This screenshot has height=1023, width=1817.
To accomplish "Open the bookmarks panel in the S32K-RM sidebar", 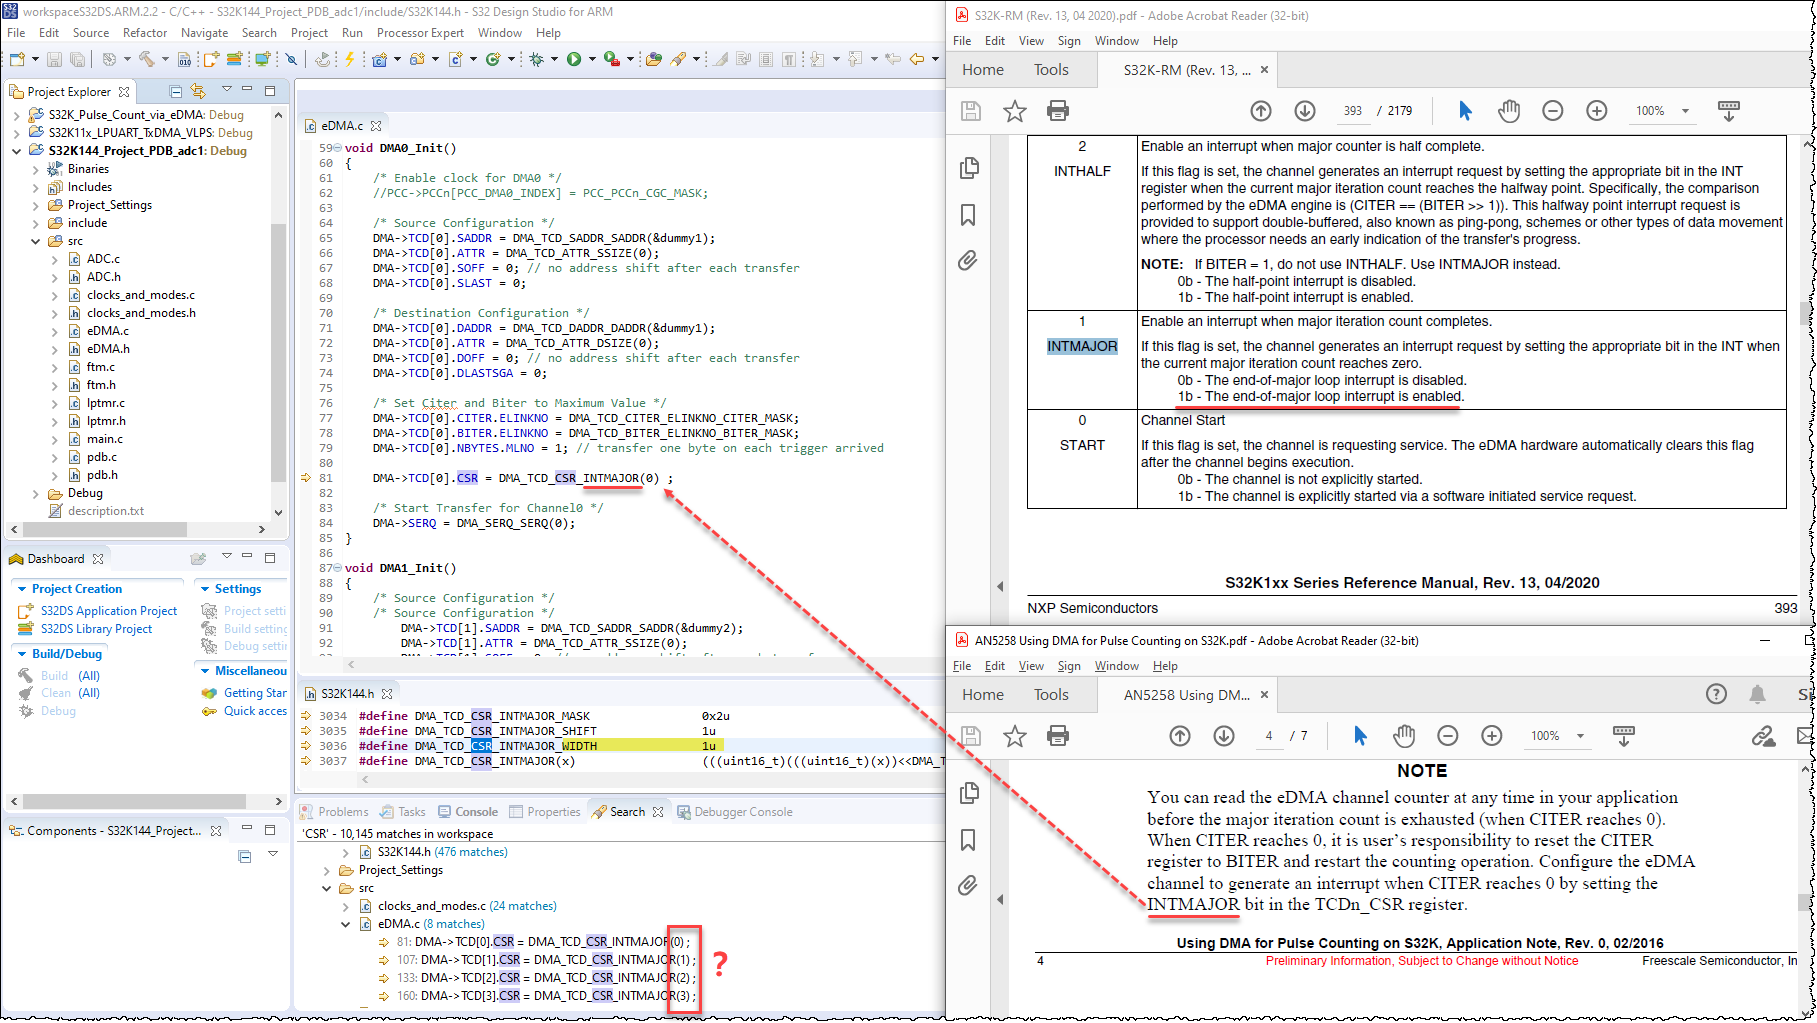I will coord(968,215).
